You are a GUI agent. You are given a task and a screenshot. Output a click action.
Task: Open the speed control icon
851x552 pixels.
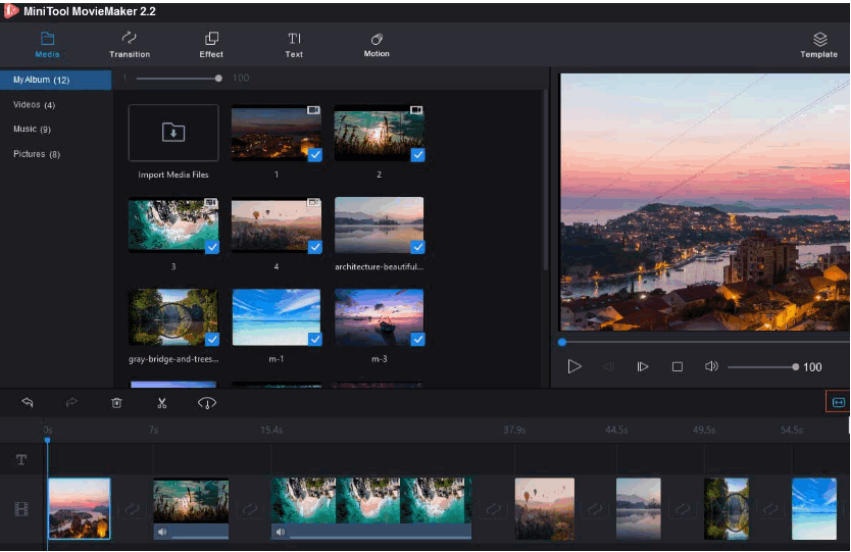coord(207,403)
